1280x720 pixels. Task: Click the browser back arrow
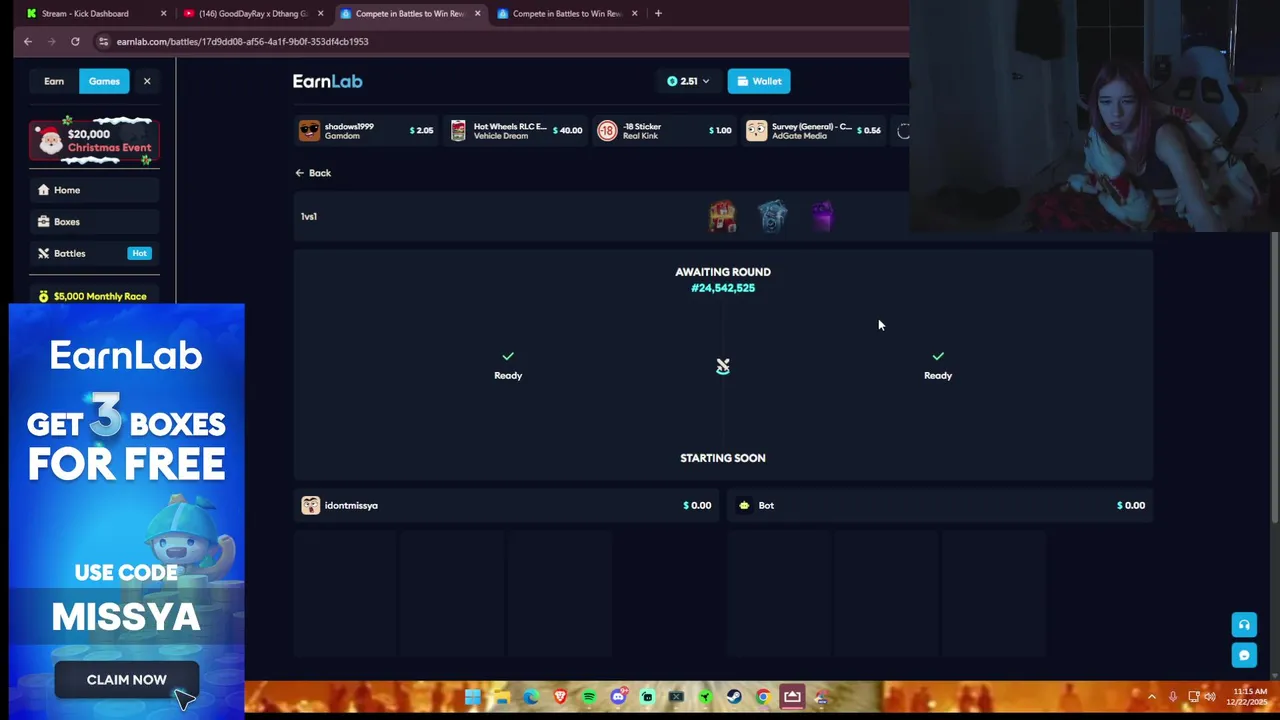point(28,41)
